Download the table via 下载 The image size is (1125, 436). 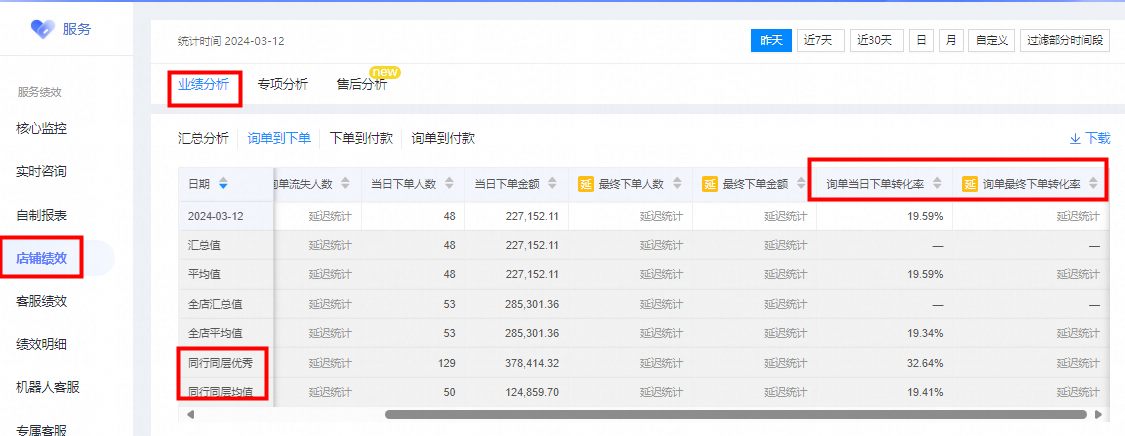[x=1090, y=138]
